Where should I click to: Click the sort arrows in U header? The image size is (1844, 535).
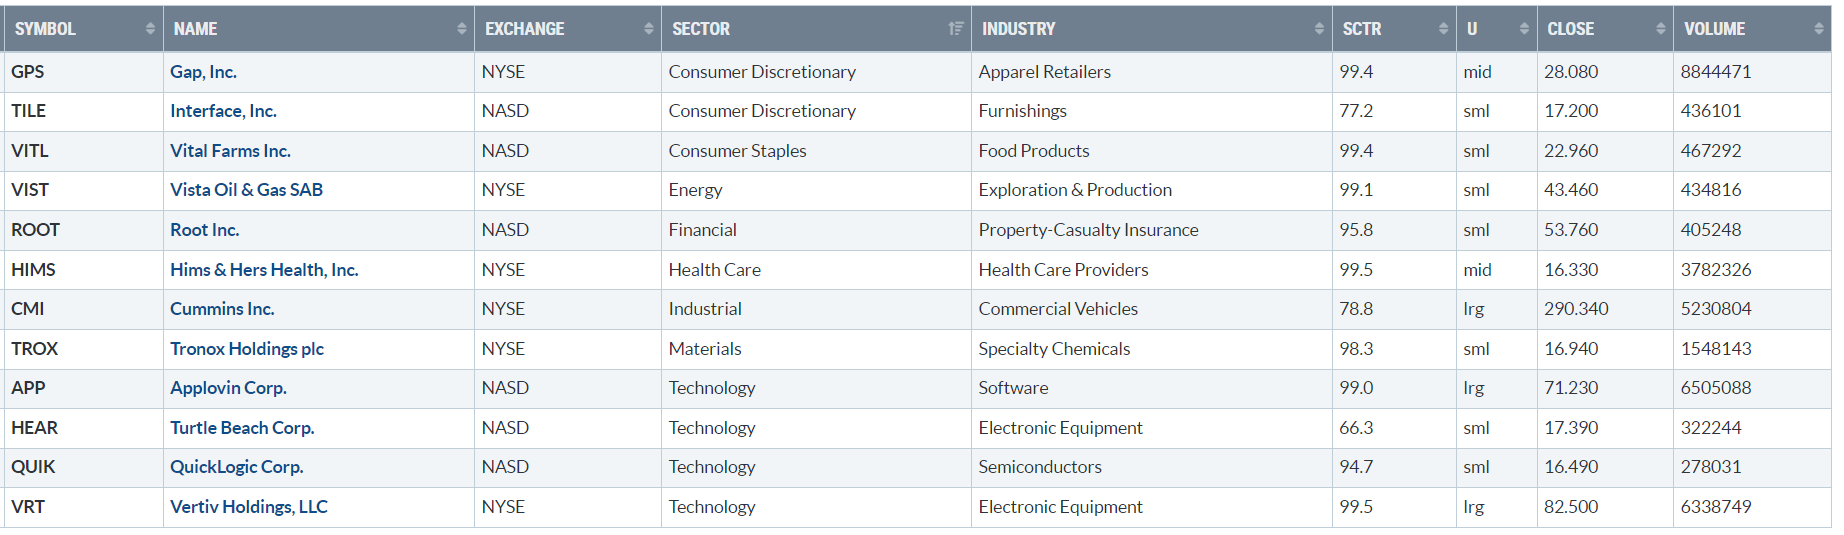click(1524, 29)
